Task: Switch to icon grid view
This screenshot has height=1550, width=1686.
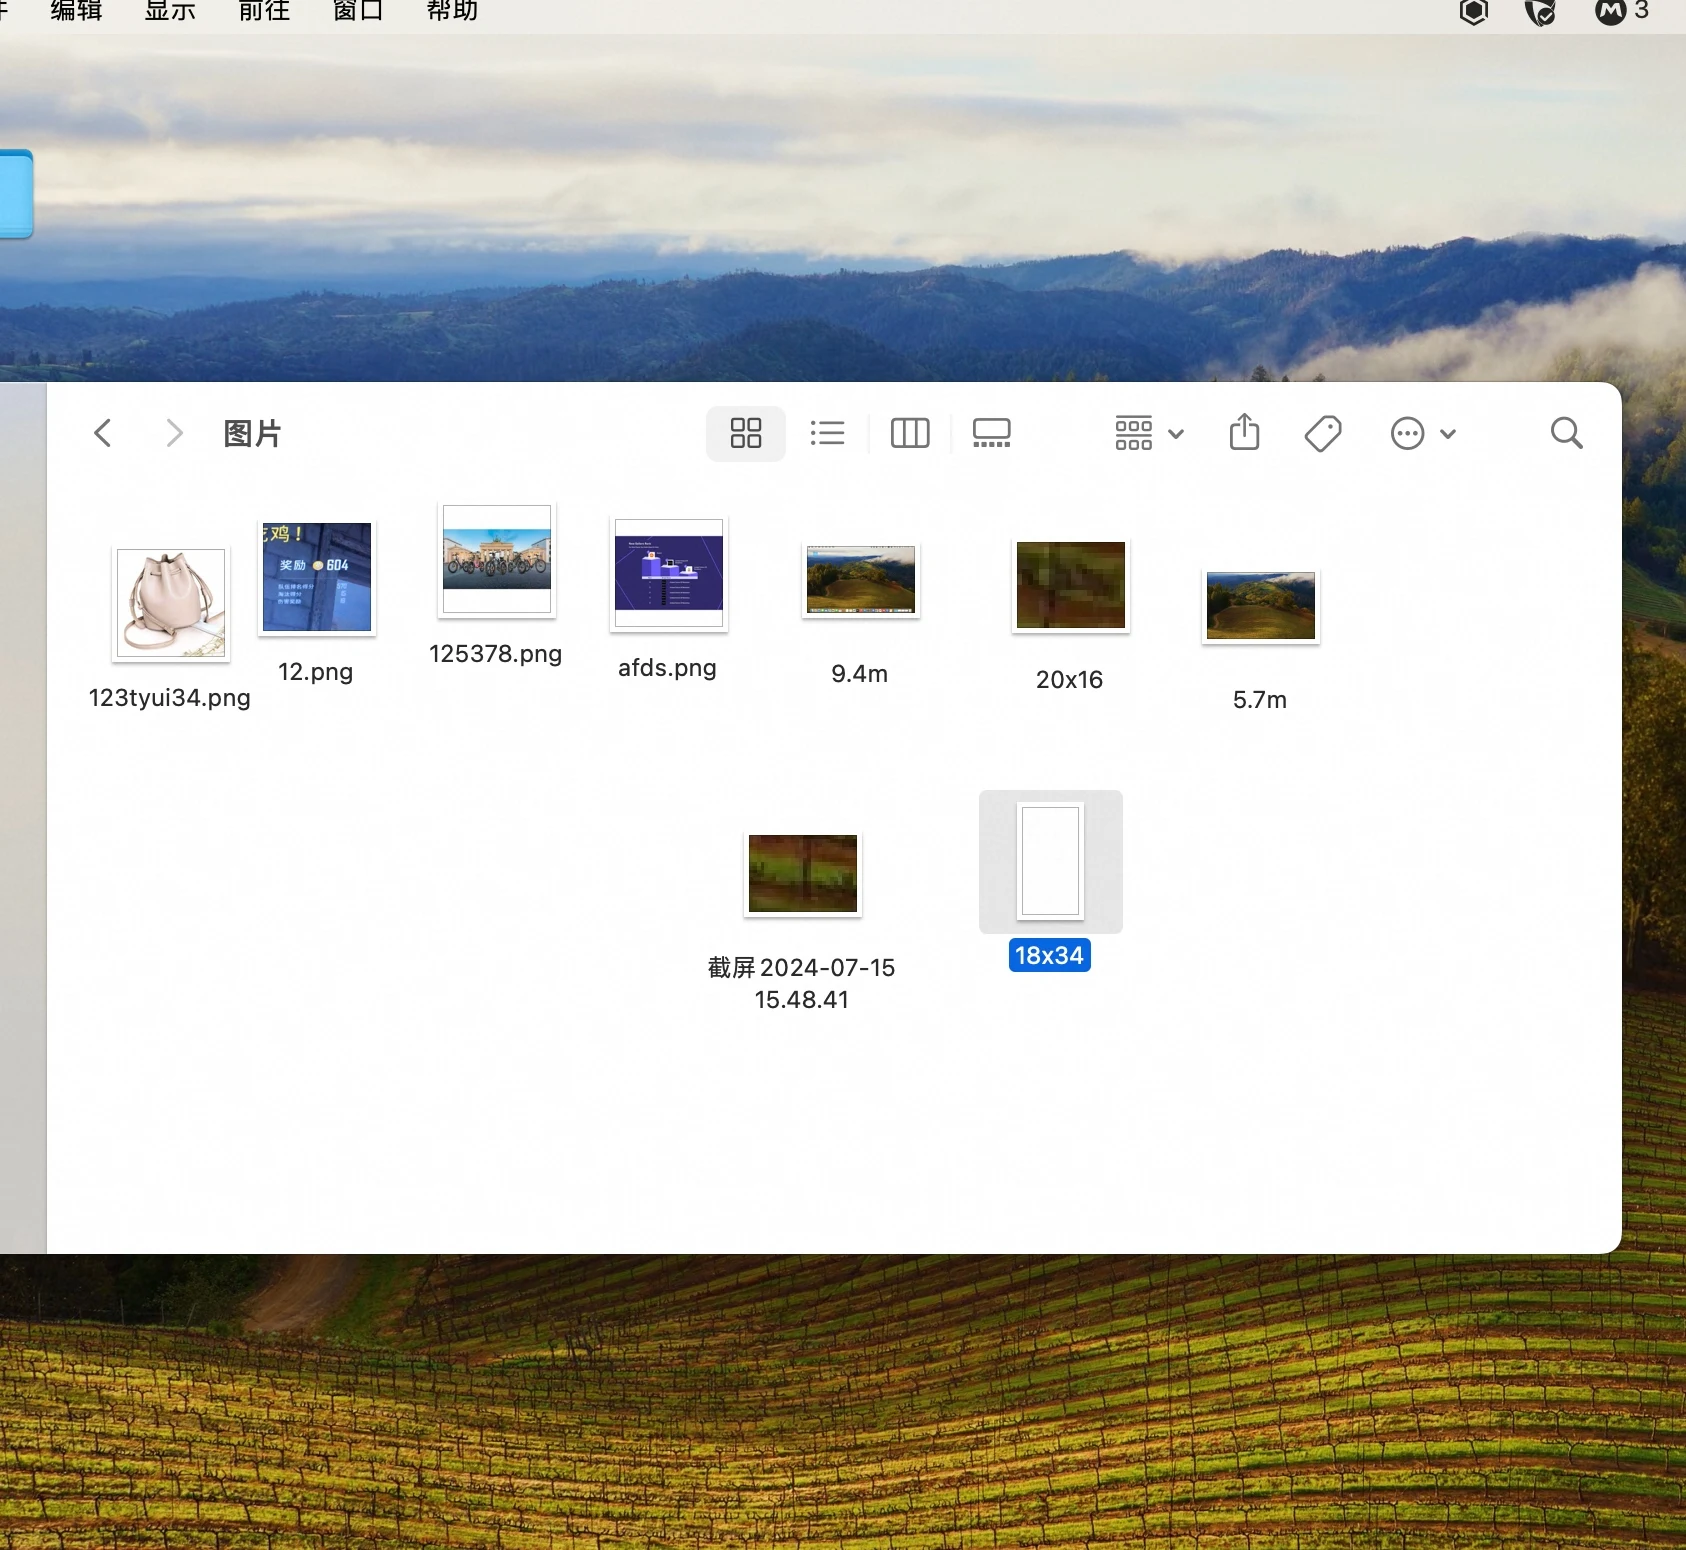Action: tap(745, 433)
